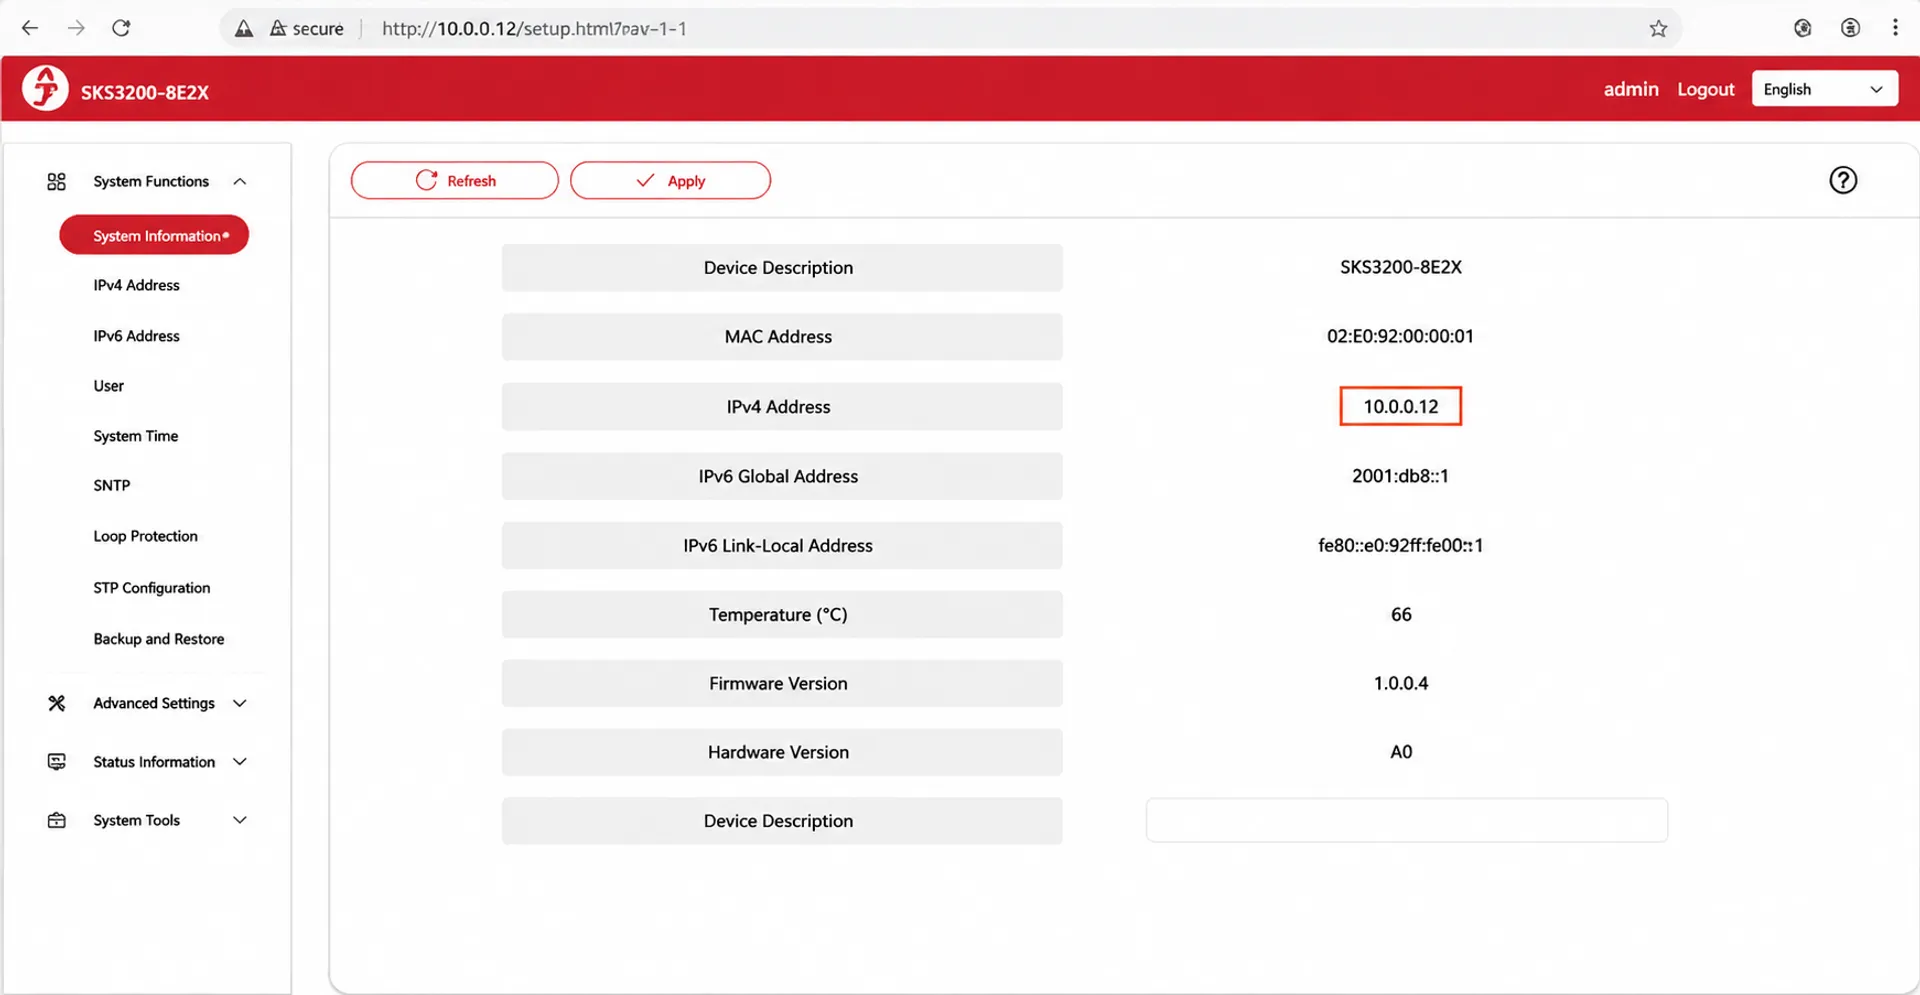This screenshot has width=1920, height=995.
Task: Click the temperature value 66
Action: point(1401,614)
